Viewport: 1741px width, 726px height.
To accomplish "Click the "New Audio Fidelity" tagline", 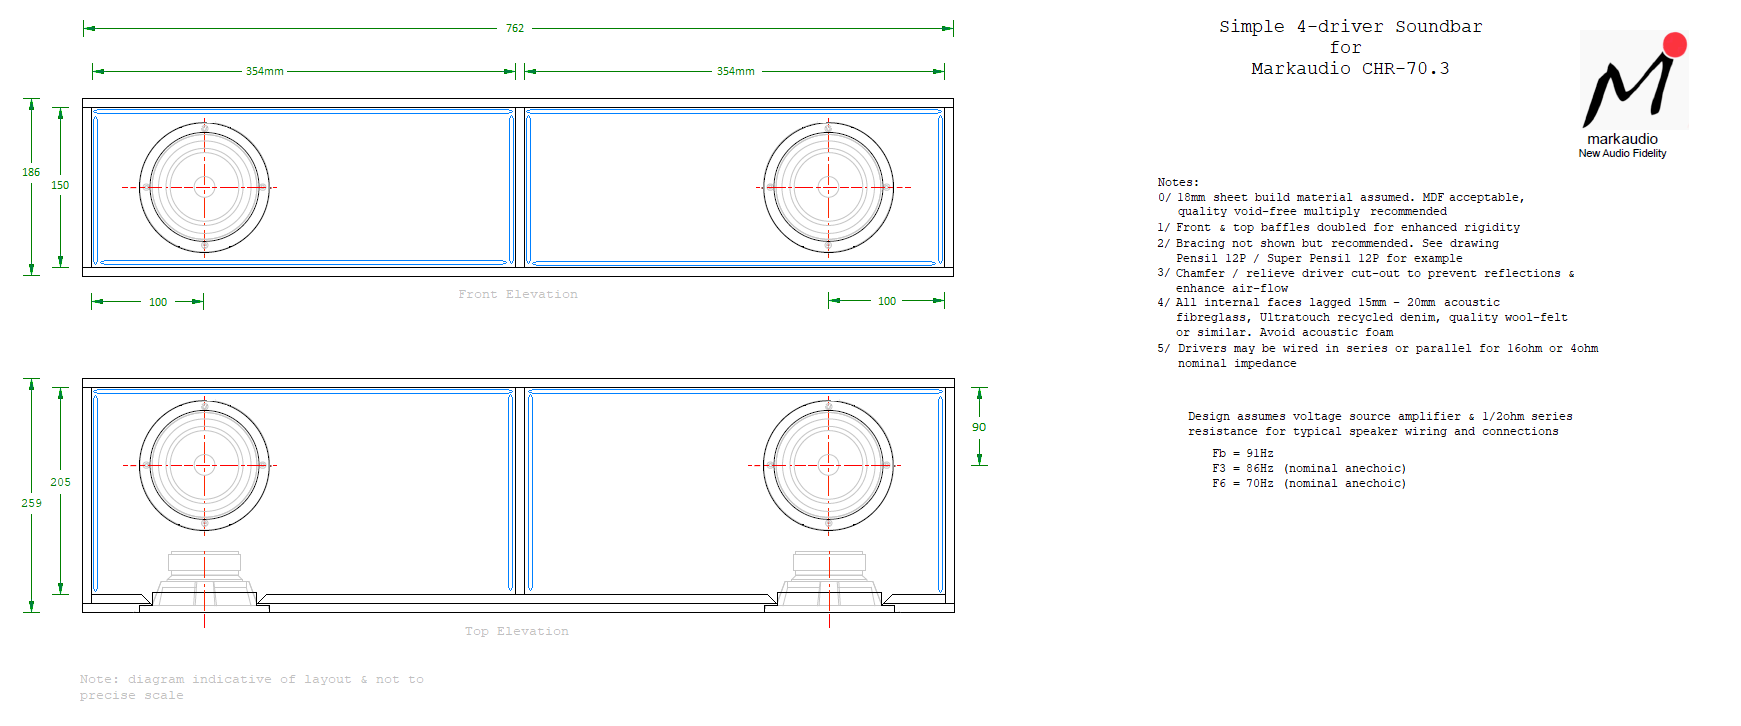I will click(1622, 153).
